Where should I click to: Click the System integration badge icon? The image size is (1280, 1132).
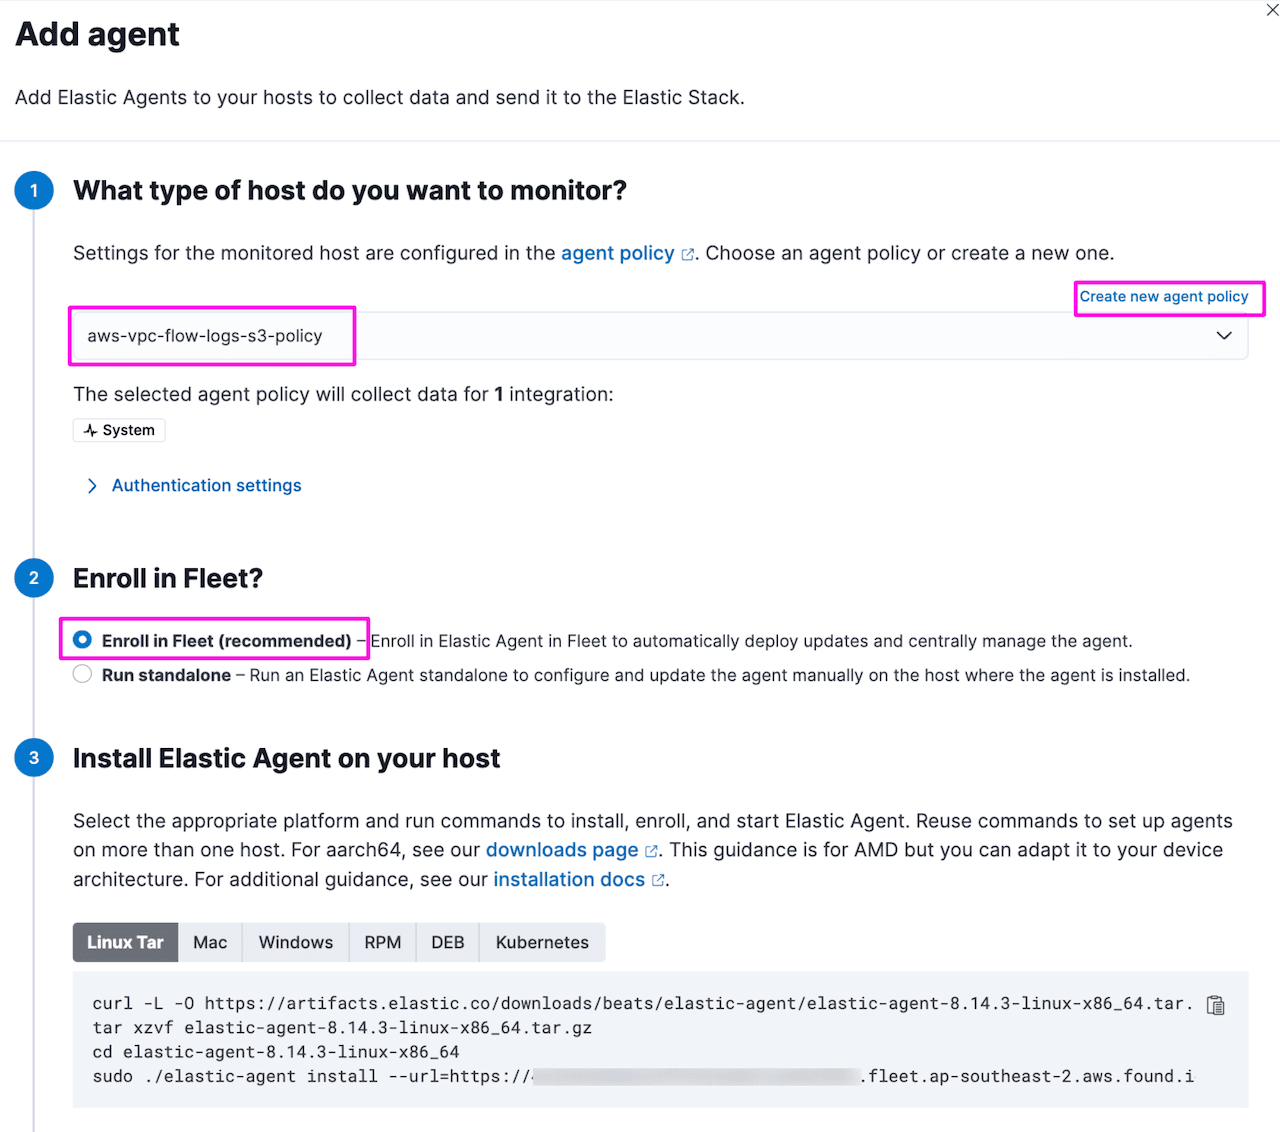92,430
